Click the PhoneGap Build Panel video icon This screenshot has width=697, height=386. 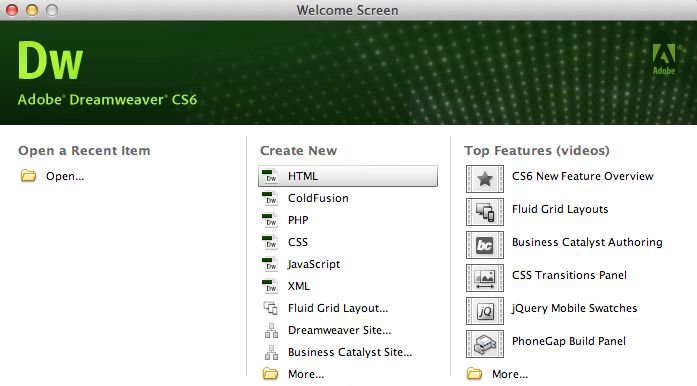click(x=485, y=344)
